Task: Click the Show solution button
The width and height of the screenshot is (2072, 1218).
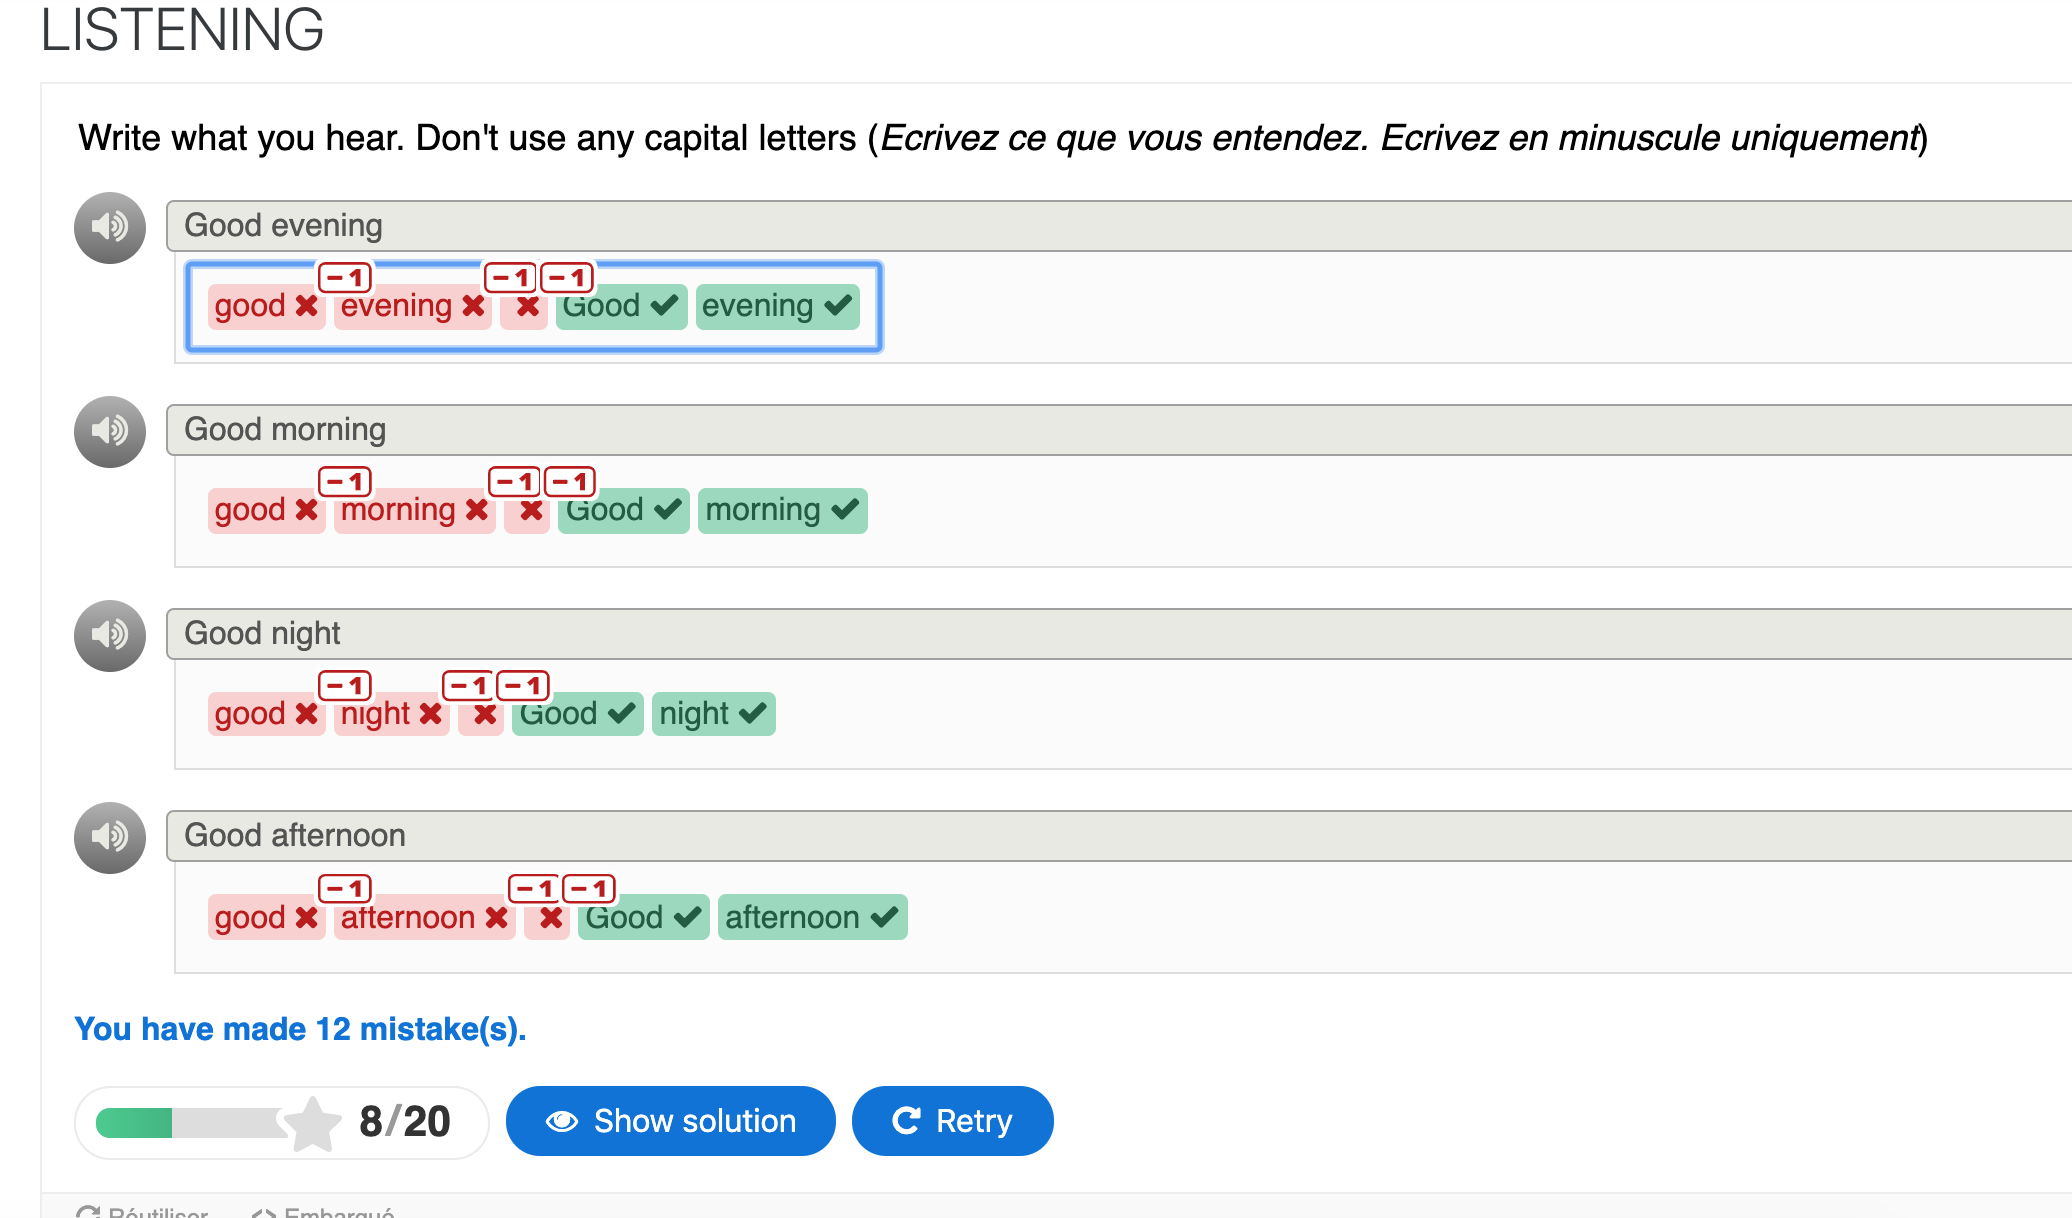Action: pyautogui.click(x=670, y=1121)
